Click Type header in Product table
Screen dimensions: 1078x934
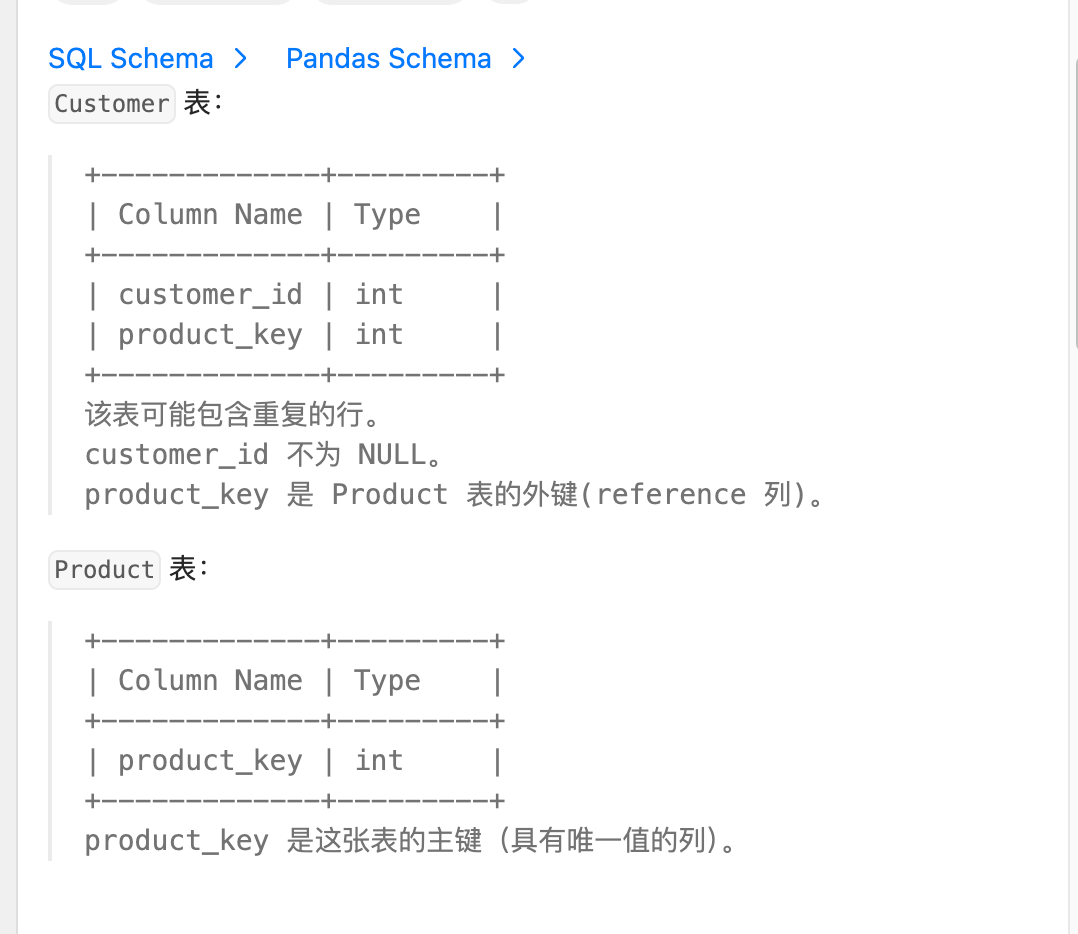pos(387,681)
